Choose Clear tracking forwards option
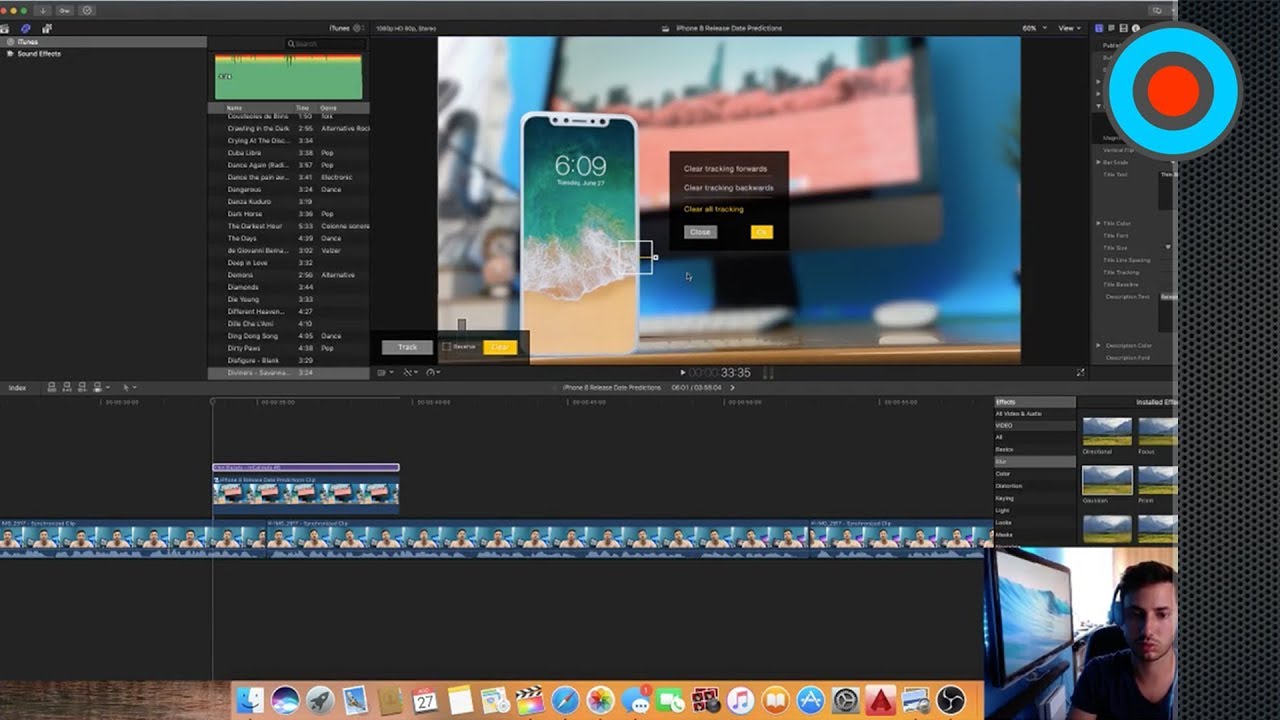 click(725, 169)
